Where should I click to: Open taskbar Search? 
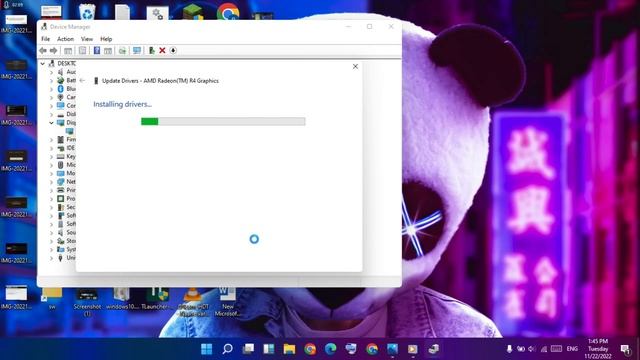click(227, 349)
